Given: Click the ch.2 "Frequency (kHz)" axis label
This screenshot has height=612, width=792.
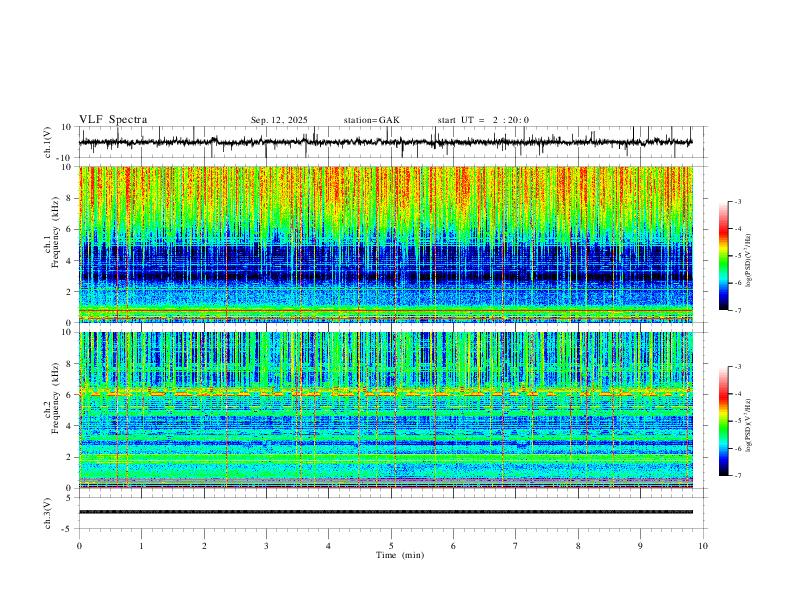Looking at the screenshot, I should 55,397.
